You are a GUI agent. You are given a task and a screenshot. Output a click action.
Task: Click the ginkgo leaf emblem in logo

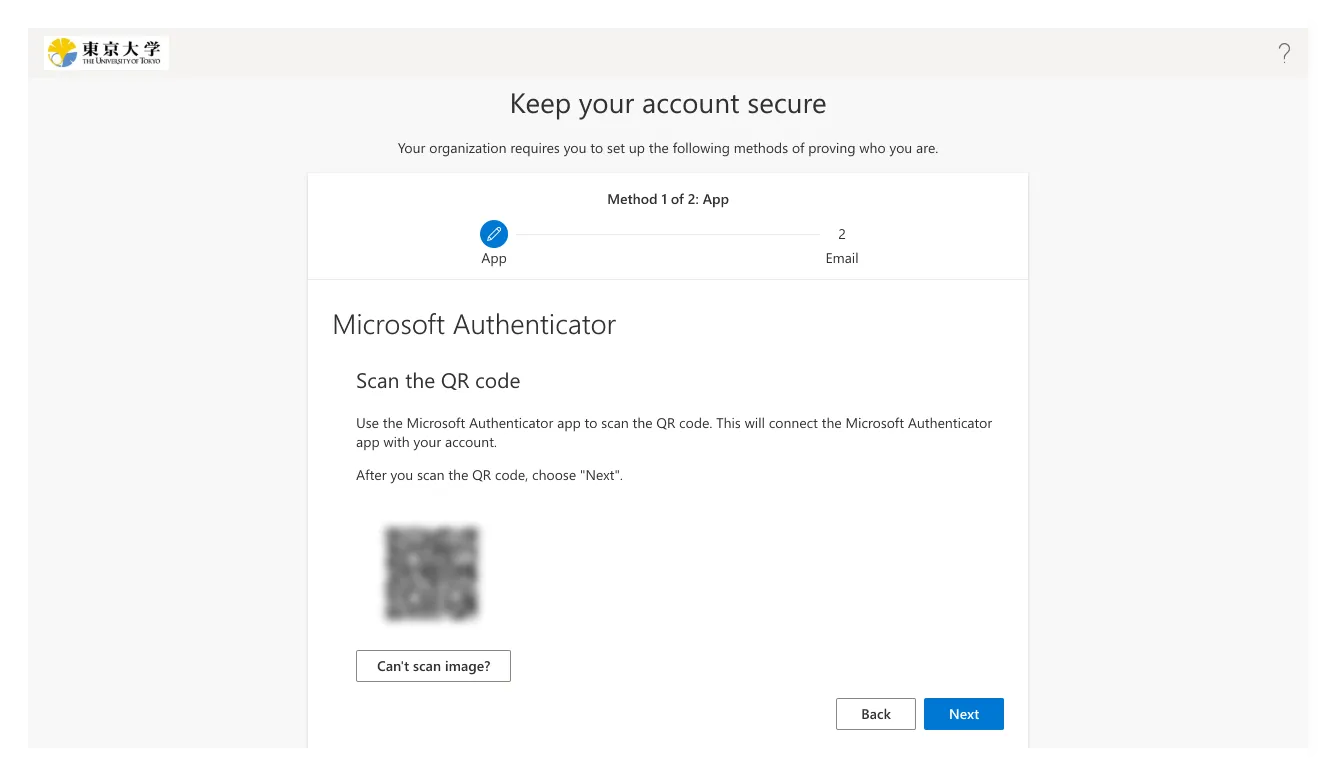62,52
